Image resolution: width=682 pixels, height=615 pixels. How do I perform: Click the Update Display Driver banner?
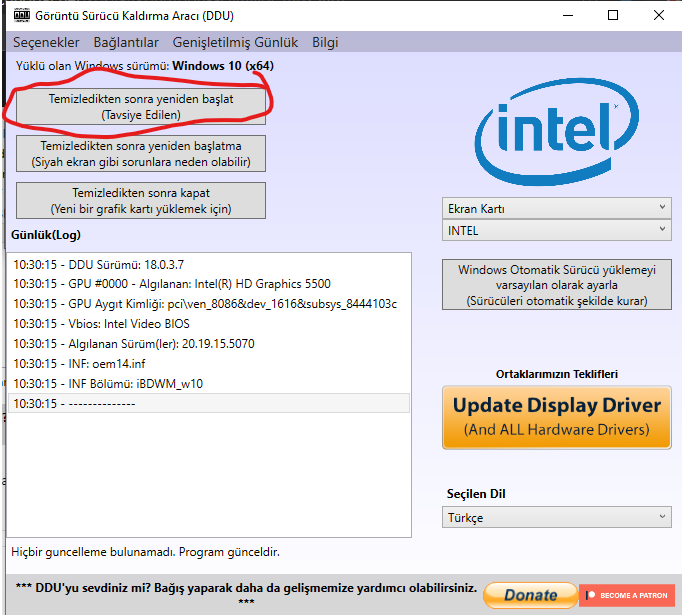click(x=557, y=417)
